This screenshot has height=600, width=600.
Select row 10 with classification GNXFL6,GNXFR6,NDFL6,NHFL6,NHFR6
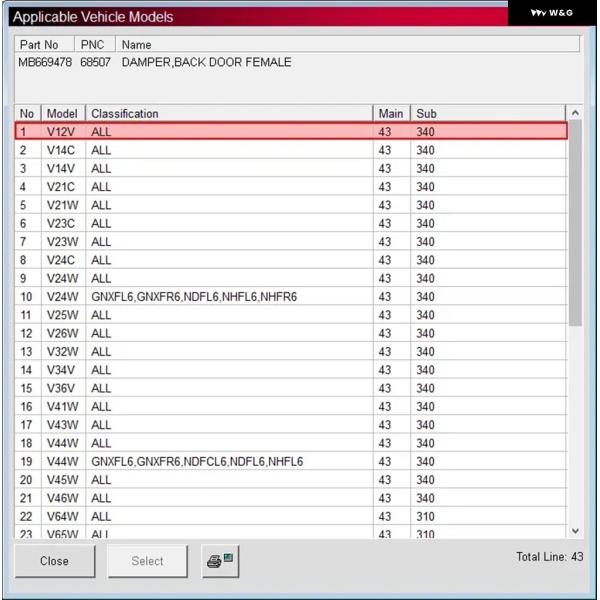tap(290, 297)
